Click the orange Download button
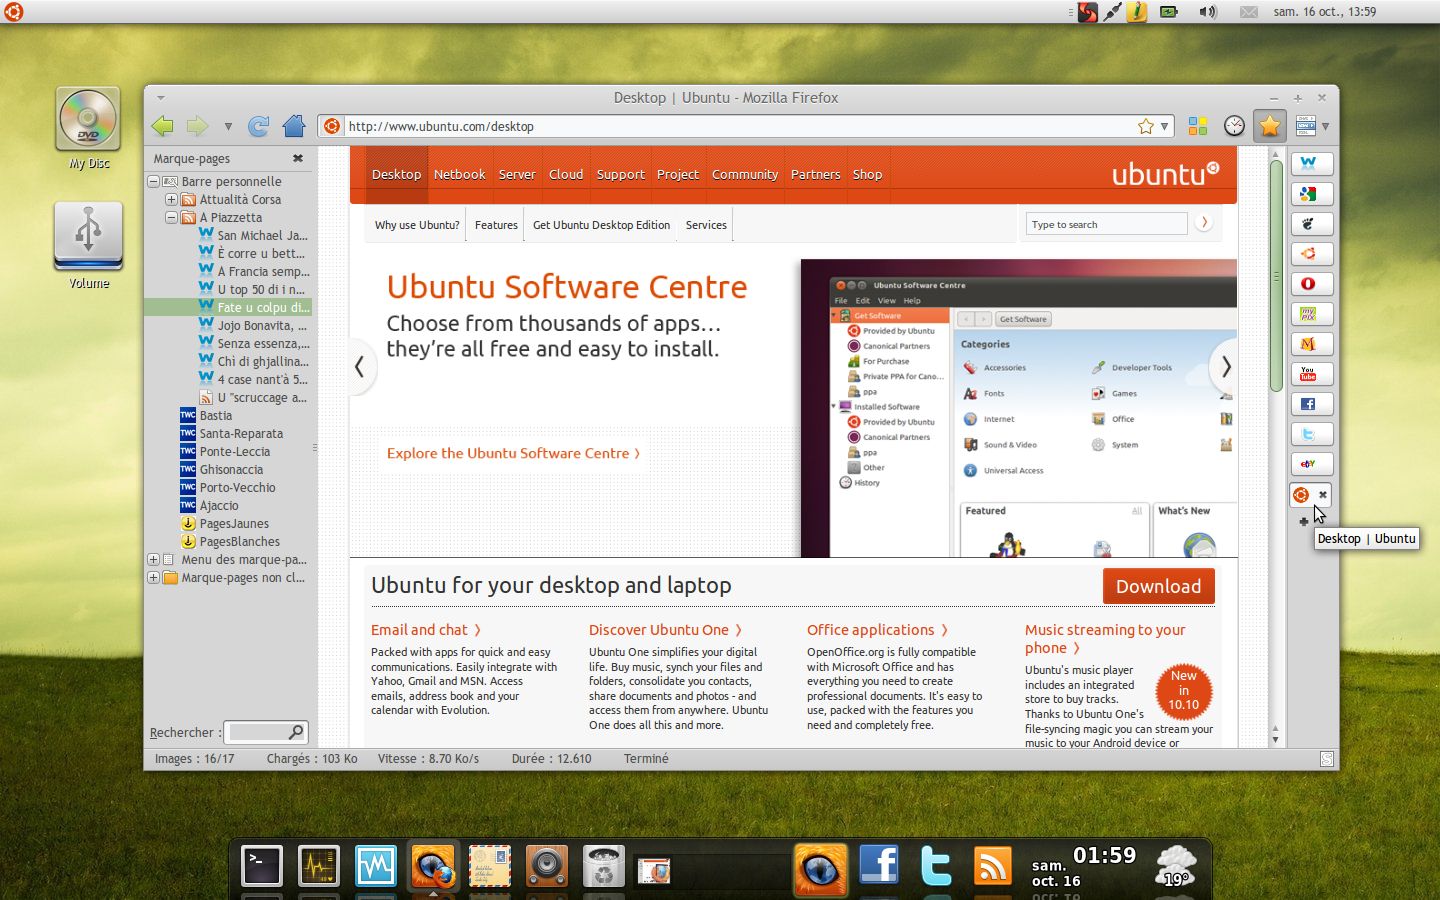Viewport: 1440px width, 900px height. pyautogui.click(x=1158, y=586)
